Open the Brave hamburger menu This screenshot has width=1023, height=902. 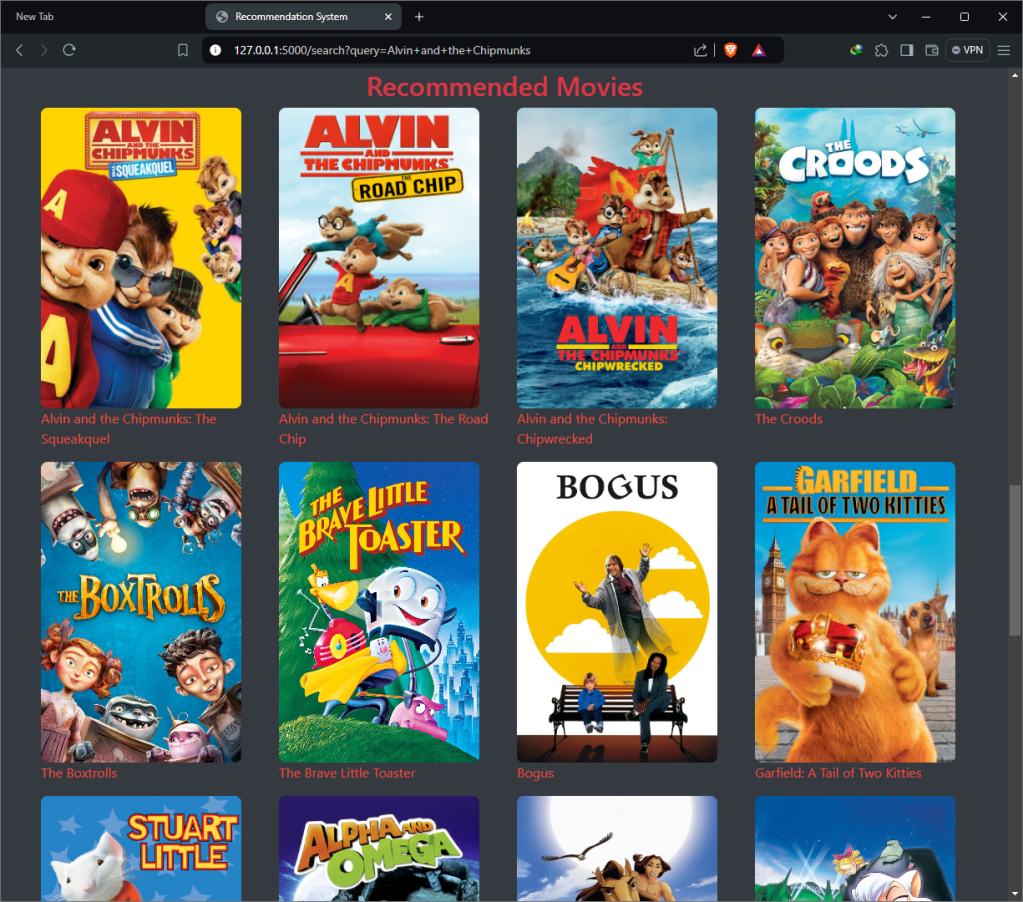point(1004,50)
